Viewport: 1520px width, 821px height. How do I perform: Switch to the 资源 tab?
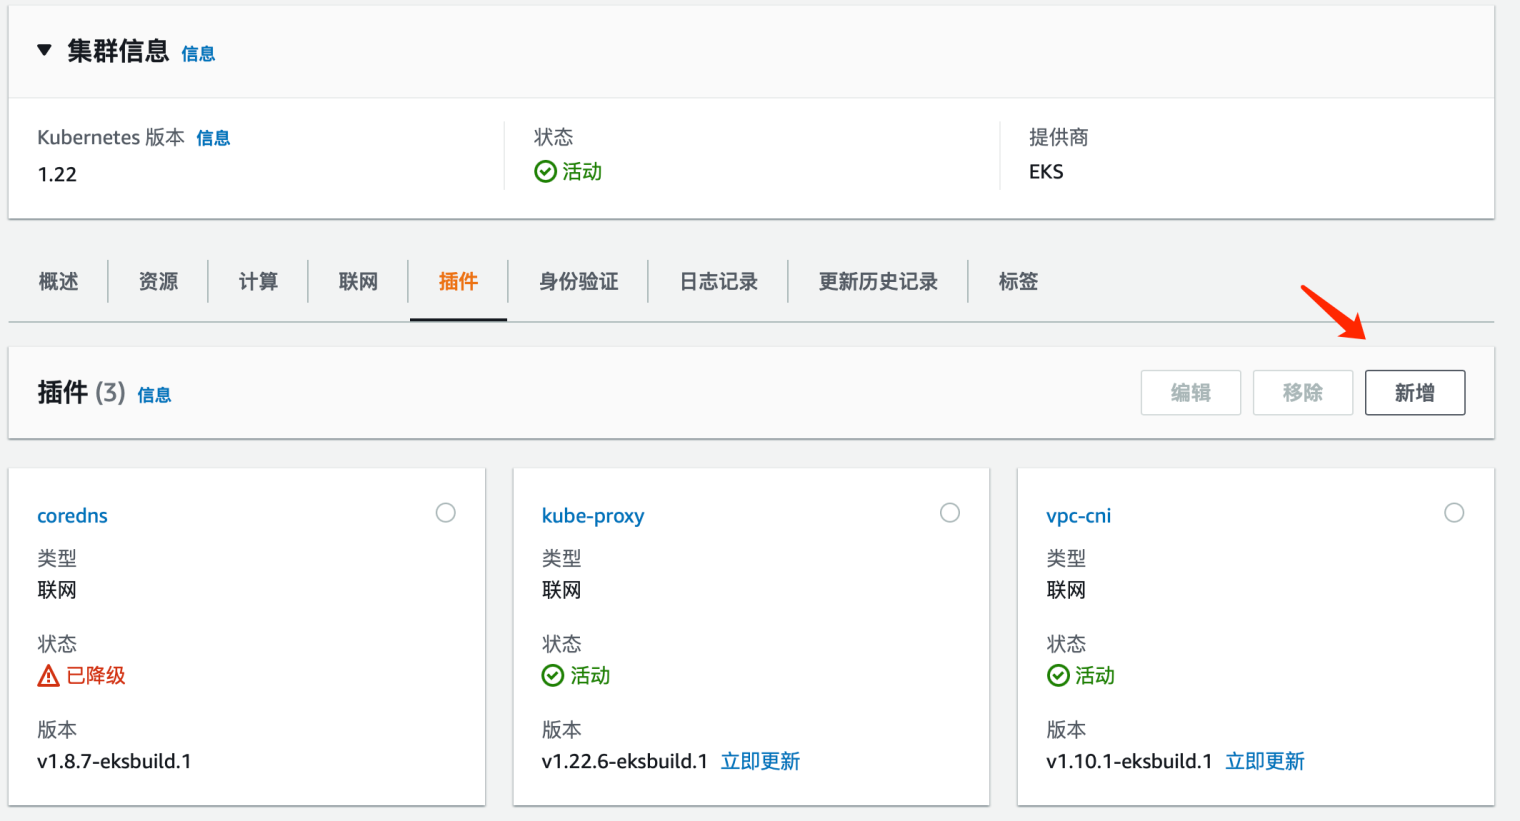point(158,282)
